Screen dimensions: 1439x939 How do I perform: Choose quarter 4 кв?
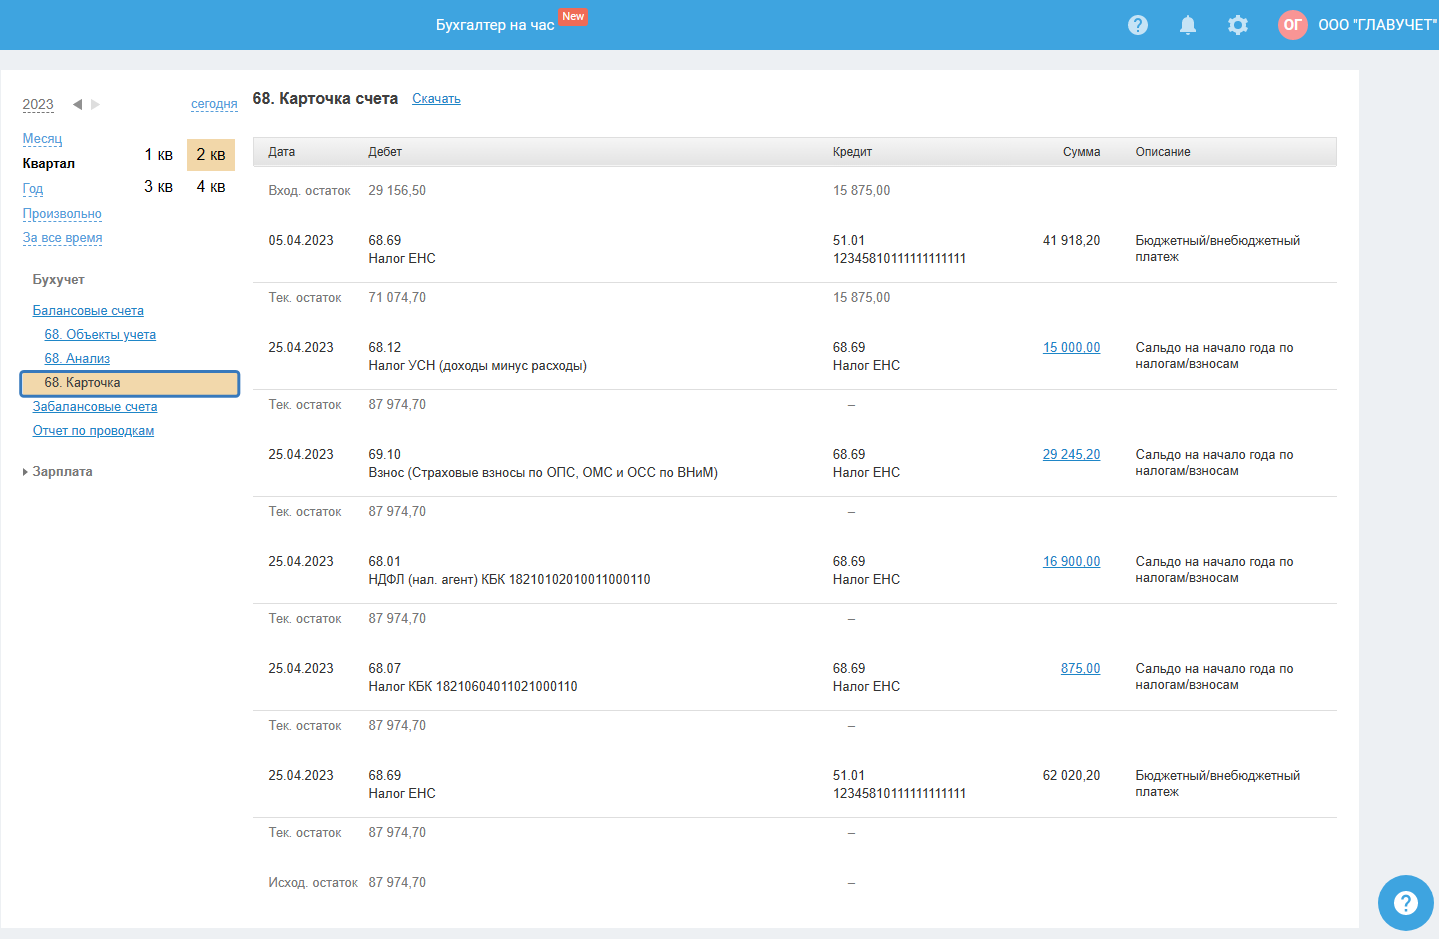click(x=211, y=187)
